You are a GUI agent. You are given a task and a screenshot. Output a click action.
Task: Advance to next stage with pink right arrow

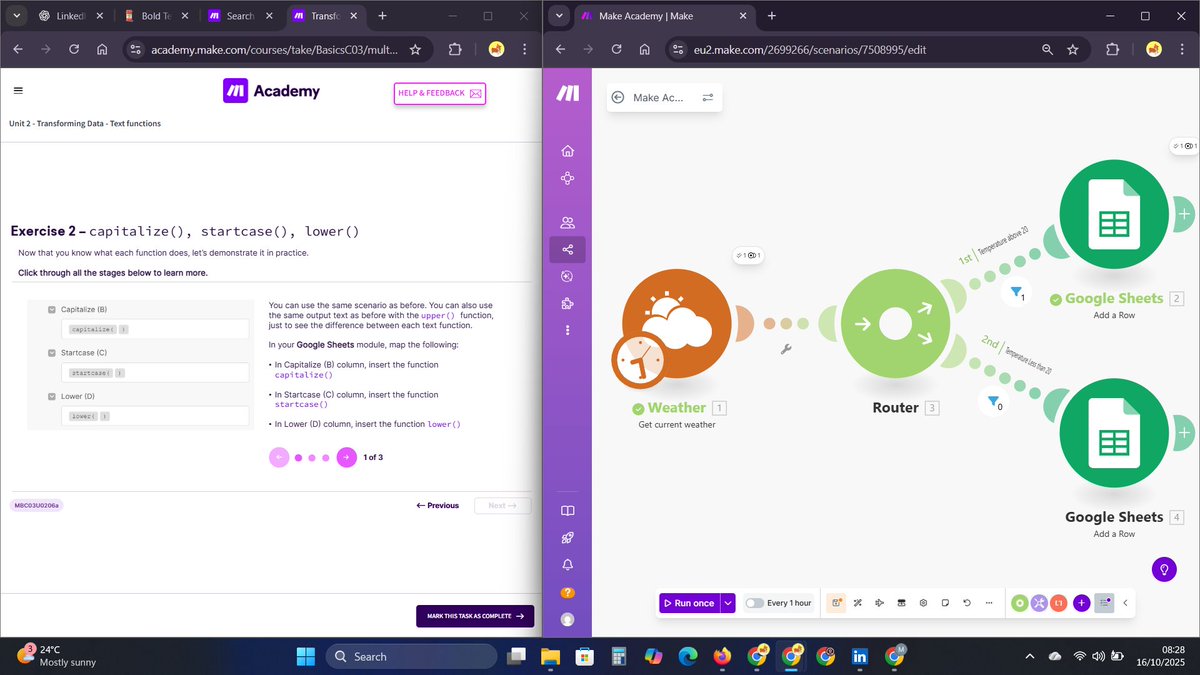click(346, 457)
